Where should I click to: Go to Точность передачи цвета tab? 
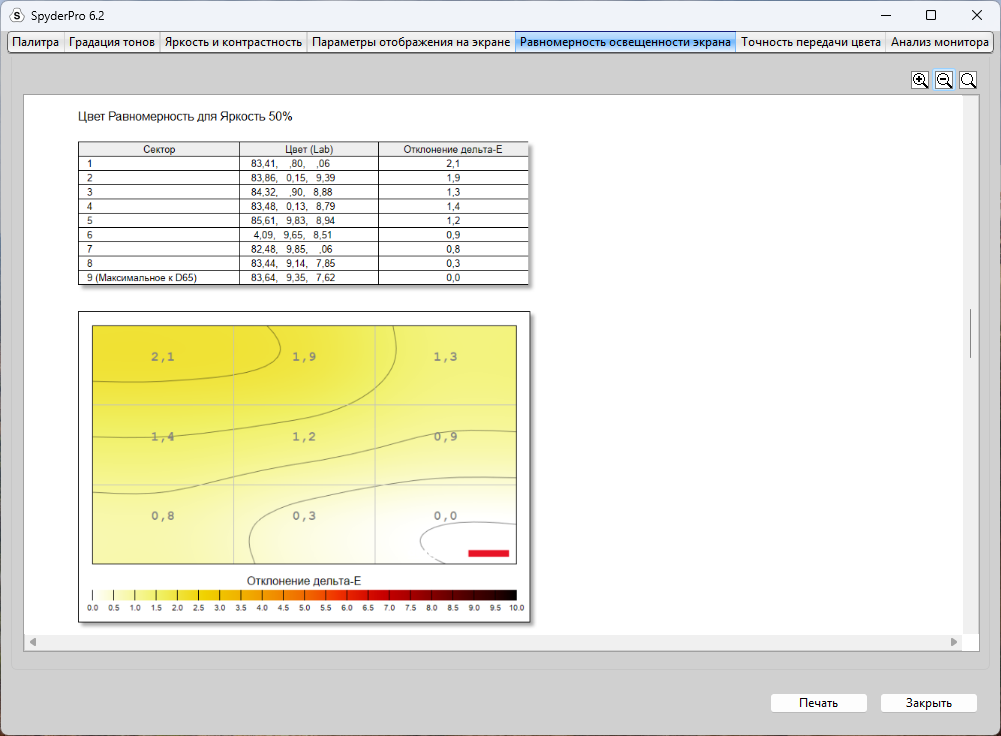point(811,42)
